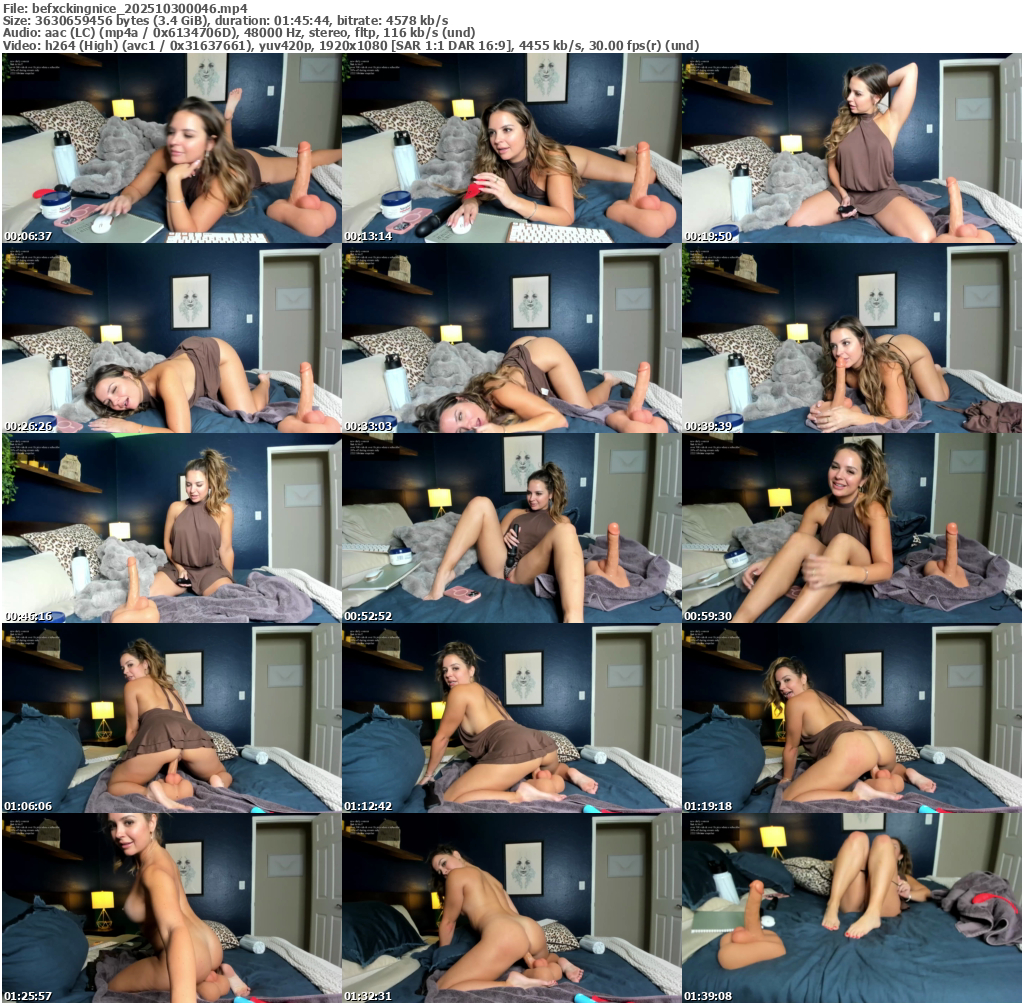
Task: Open the thumbnail stamped 01:39:08
Action: coord(852,908)
